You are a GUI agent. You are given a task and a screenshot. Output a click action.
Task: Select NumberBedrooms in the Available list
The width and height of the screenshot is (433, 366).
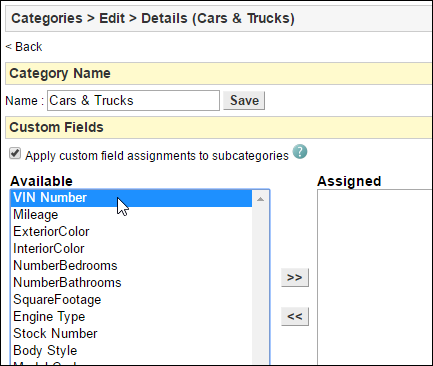pos(132,266)
